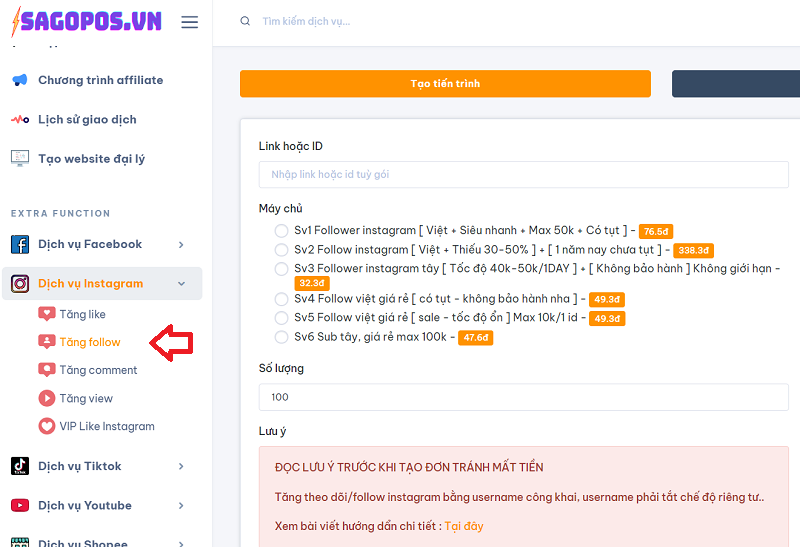Click the TikTok icon in sidebar
Image resolution: width=800 pixels, height=547 pixels.
[20, 466]
